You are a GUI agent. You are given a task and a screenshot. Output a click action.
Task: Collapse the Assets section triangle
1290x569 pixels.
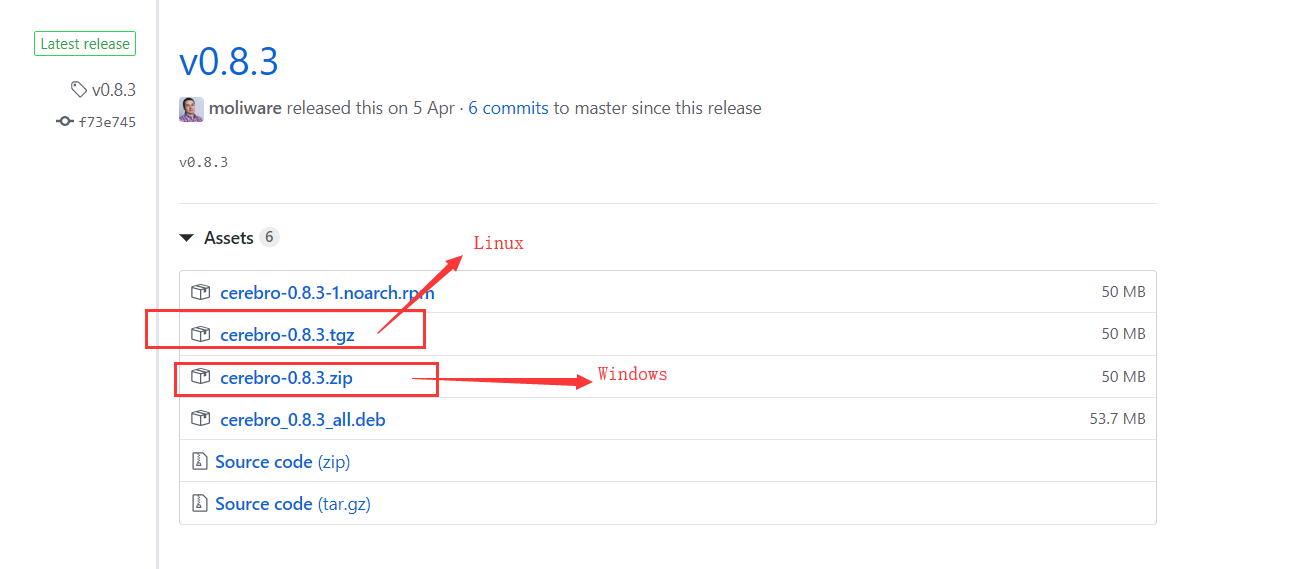[x=186, y=238]
